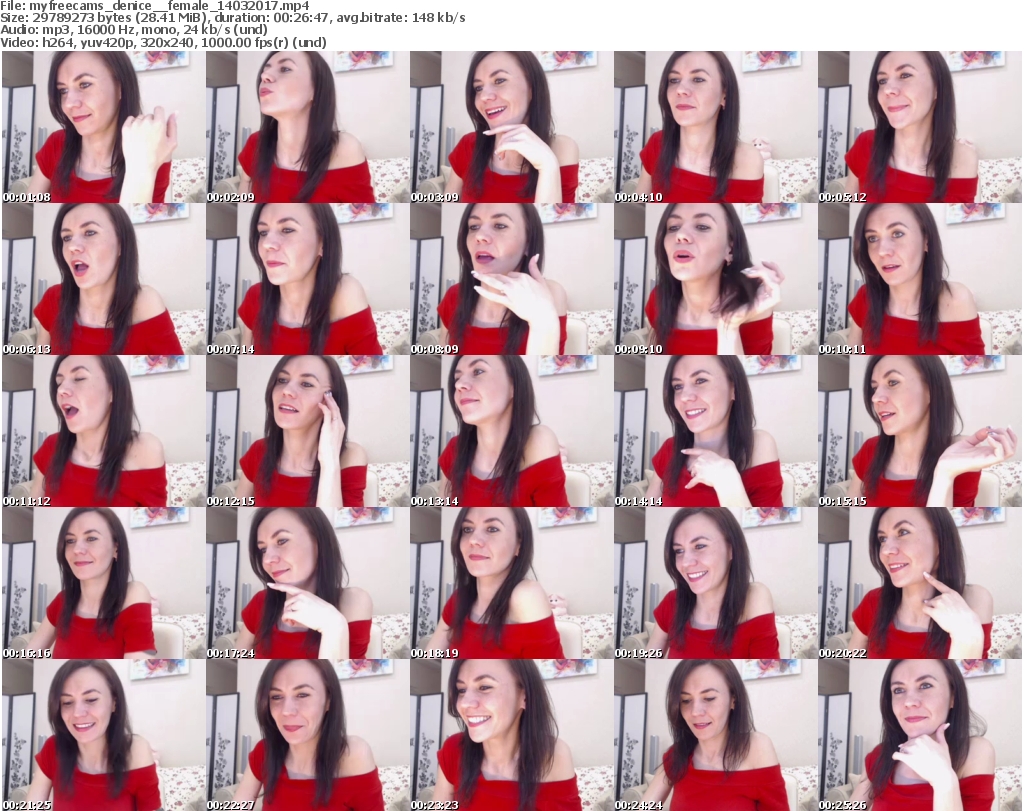Open the frame labeled 00:14:14

715,432
